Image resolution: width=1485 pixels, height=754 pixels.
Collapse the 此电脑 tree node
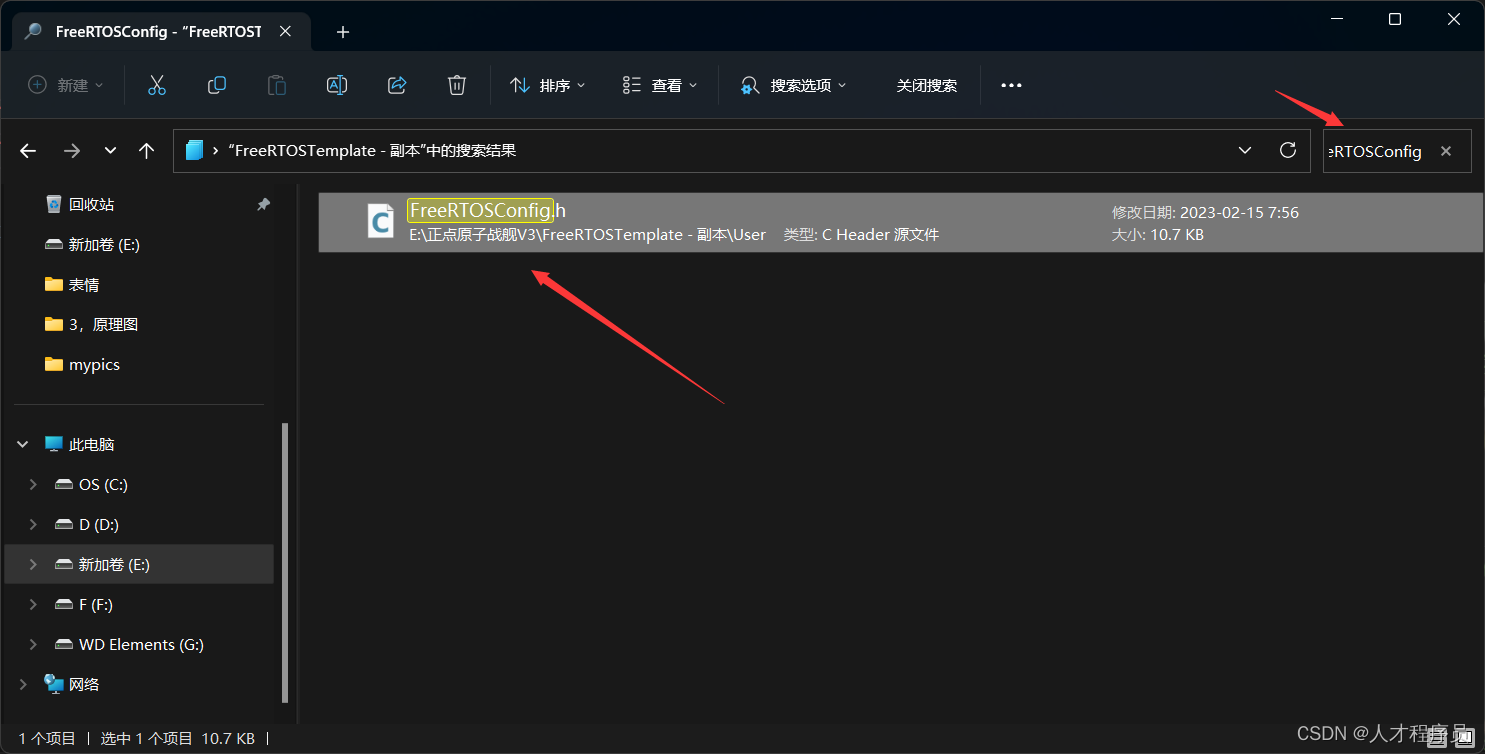tap(24, 444)
